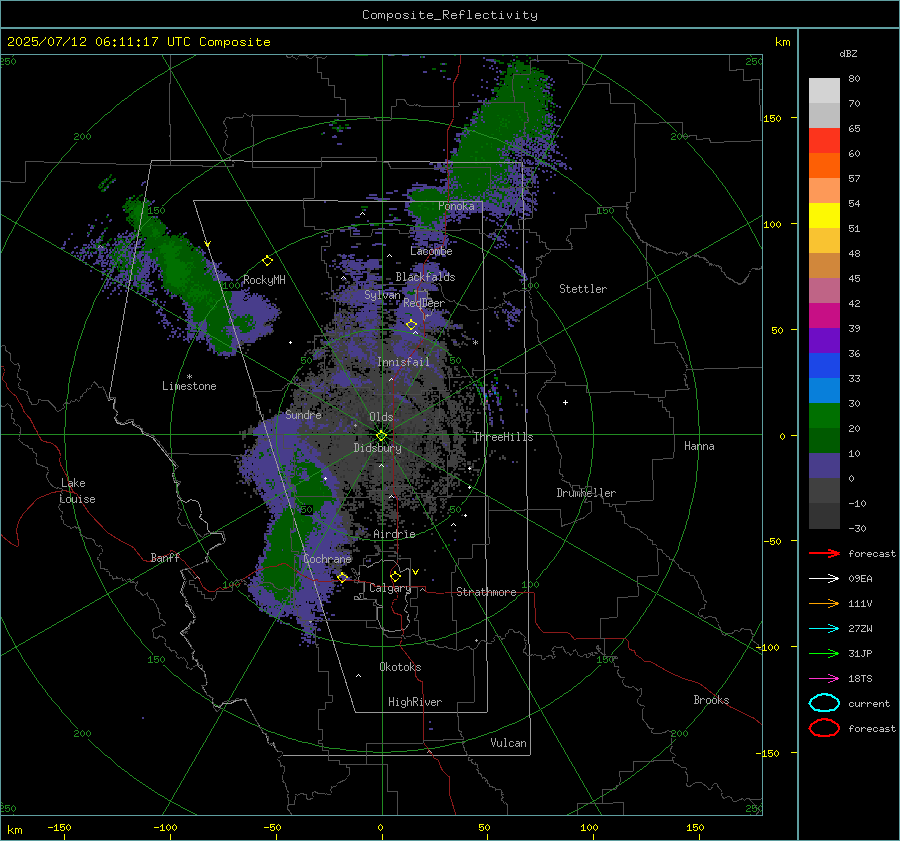Click the yellow diamond marker near RockyMH
Screen dimensions: 900x841
click(267, 261)
